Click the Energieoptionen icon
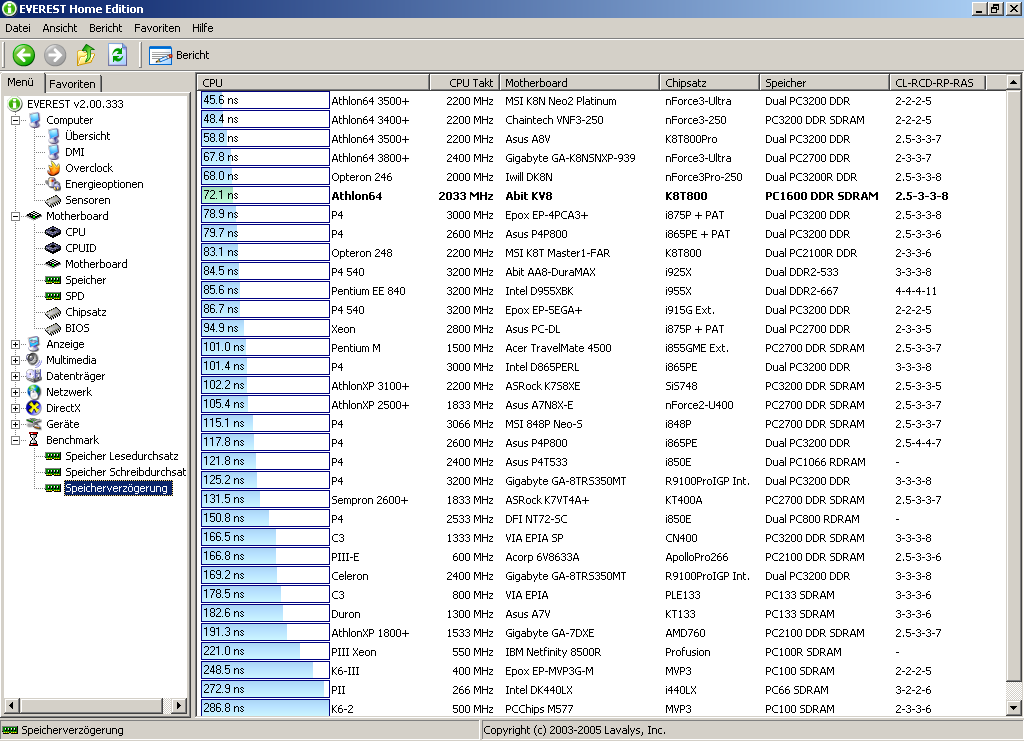 click(54, 184)
